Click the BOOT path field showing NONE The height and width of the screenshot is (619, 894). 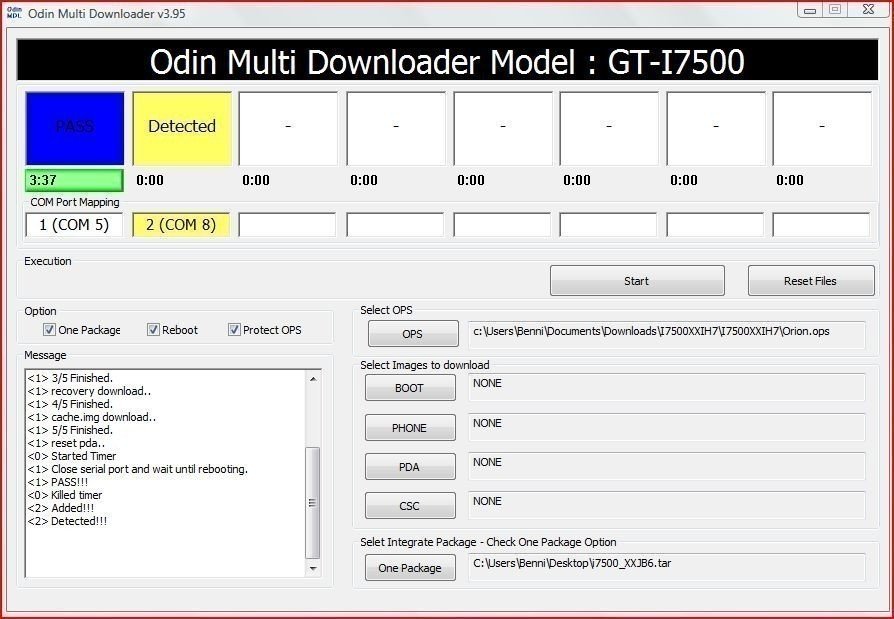point(667,388)
